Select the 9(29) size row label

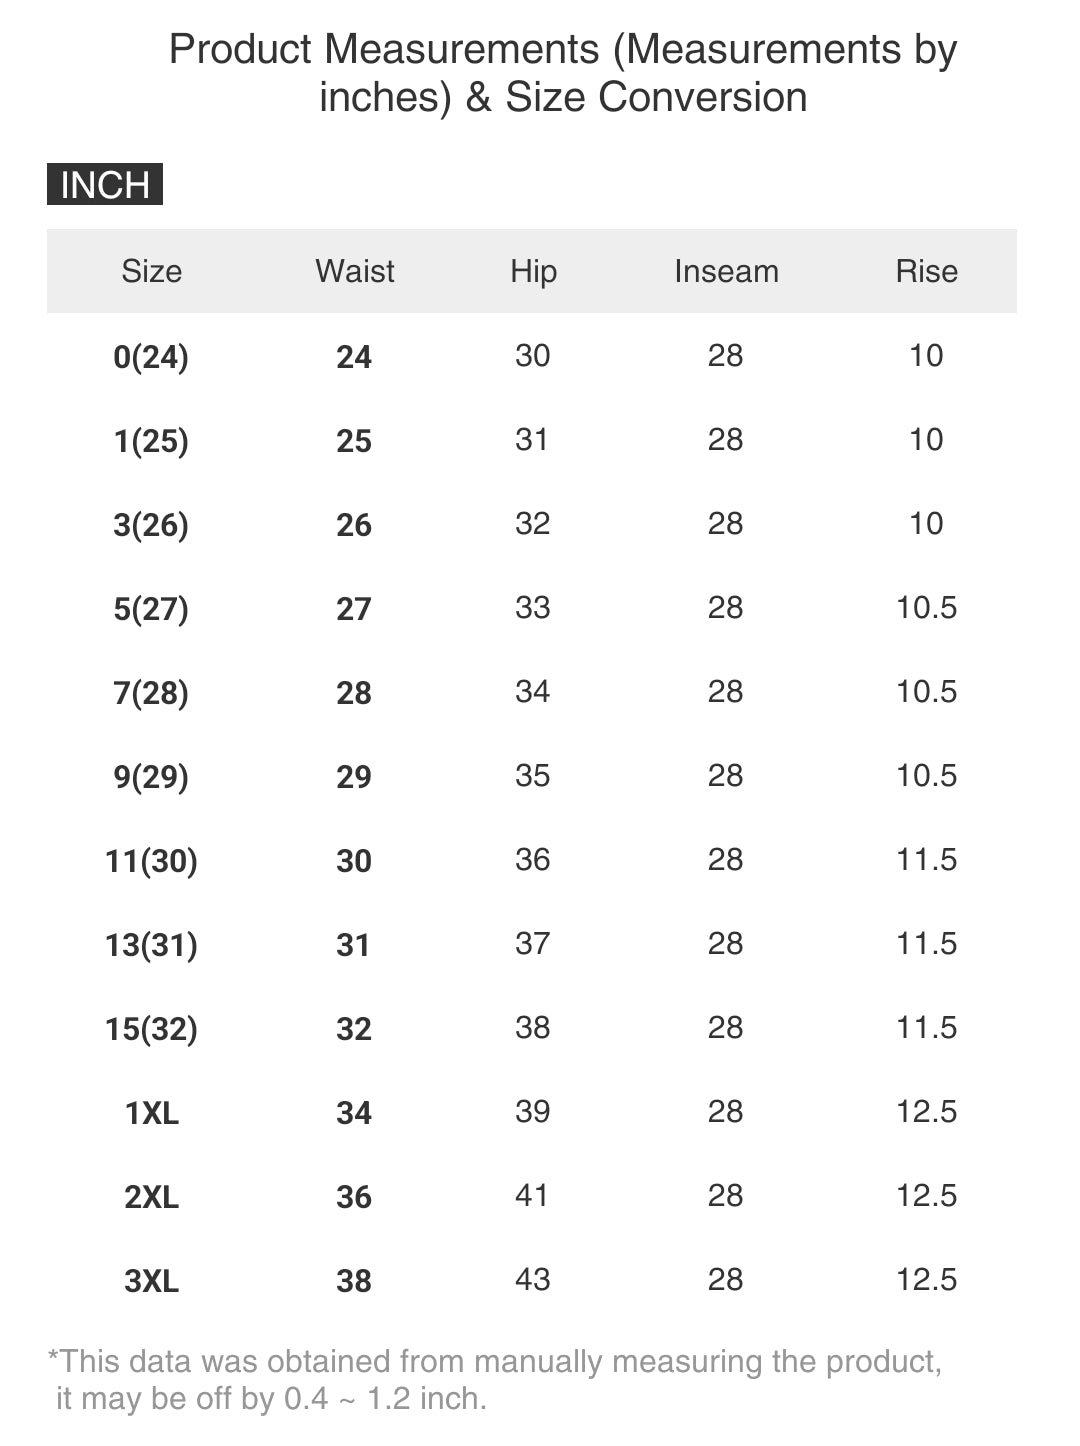[151, 777]
